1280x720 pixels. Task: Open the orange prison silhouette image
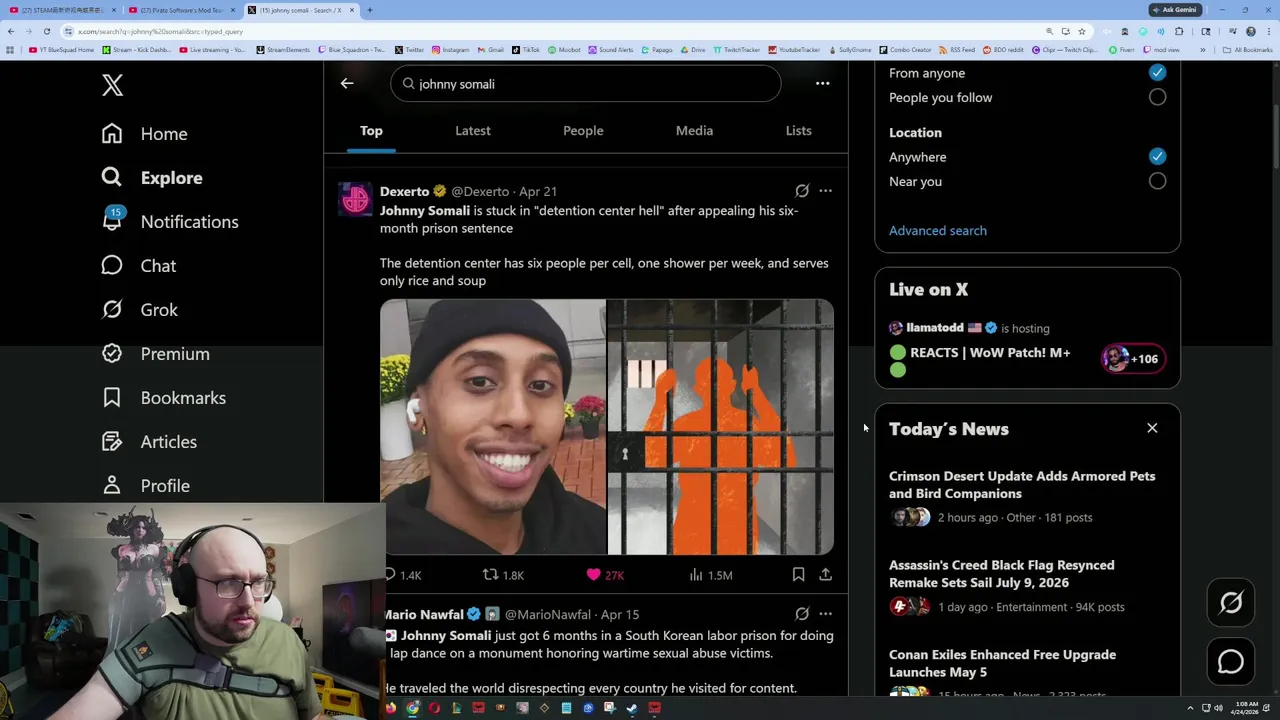click(x=721, y=427)
